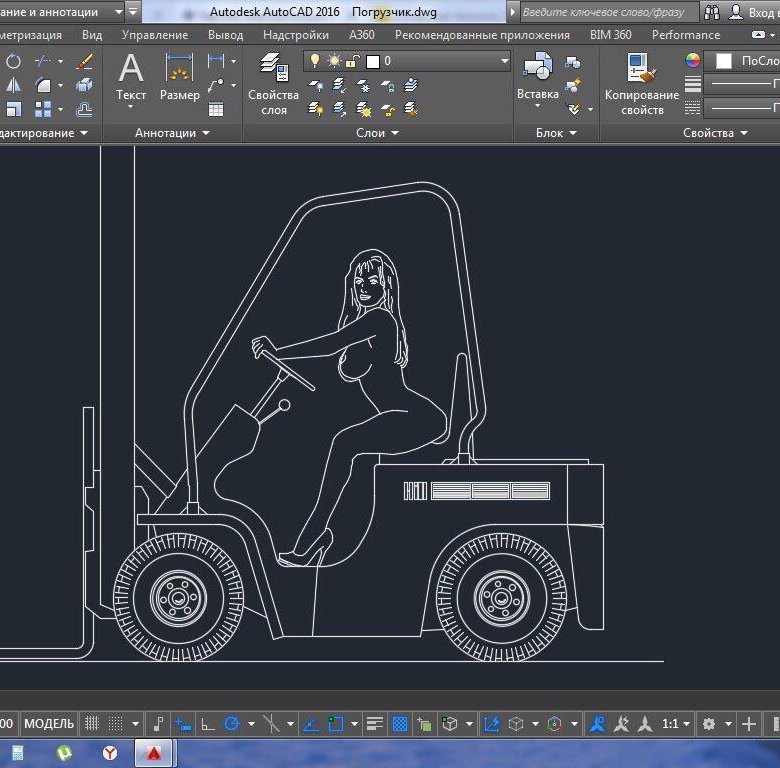Screen dimensions: 780x768
Task: Open AutoCAD from the Windows taskbar
Action: pyautogui.click(x=156, y=752)
